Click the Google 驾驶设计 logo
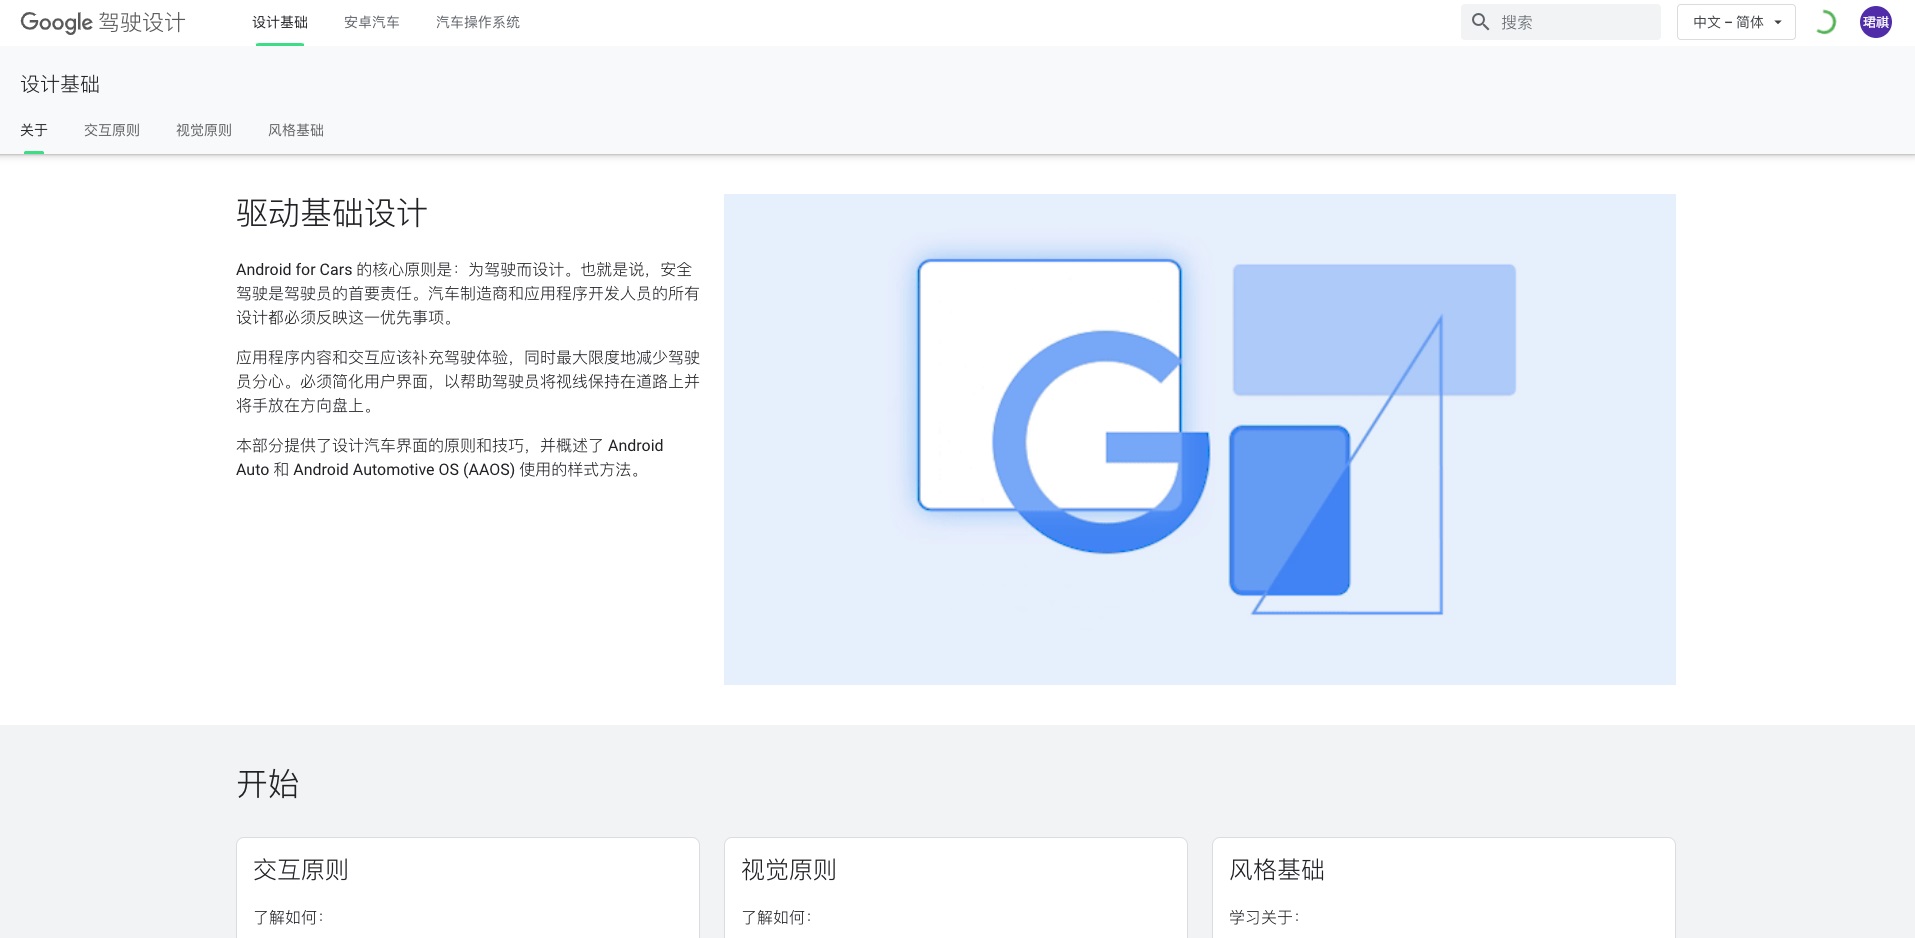The height and width of the screenshot is (938, 1915). pos(103,22)
